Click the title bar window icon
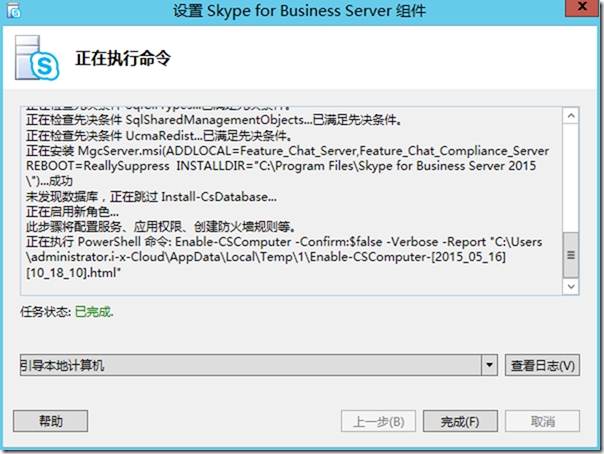 (14, 10)
